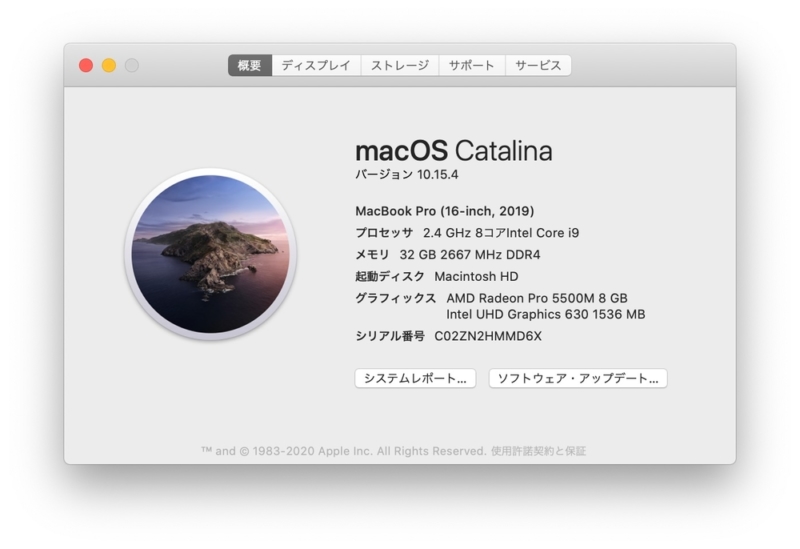Click 2.4 GHz 8コアIntel Core i9 value
The height and width of the screenshot is (549, 800).
coord(501,233)
